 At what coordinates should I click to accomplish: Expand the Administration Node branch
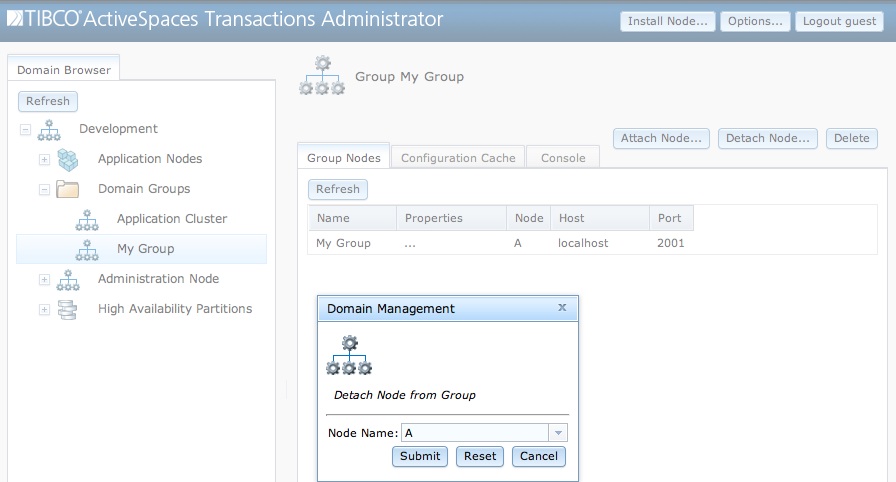tap(44, 279)
